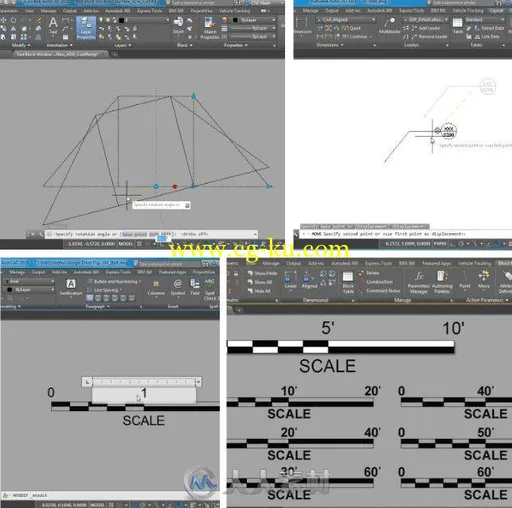The height and width of the screenshot is (508, 512).
Task: Click the Spell Check icon
Action: (210, 289)
